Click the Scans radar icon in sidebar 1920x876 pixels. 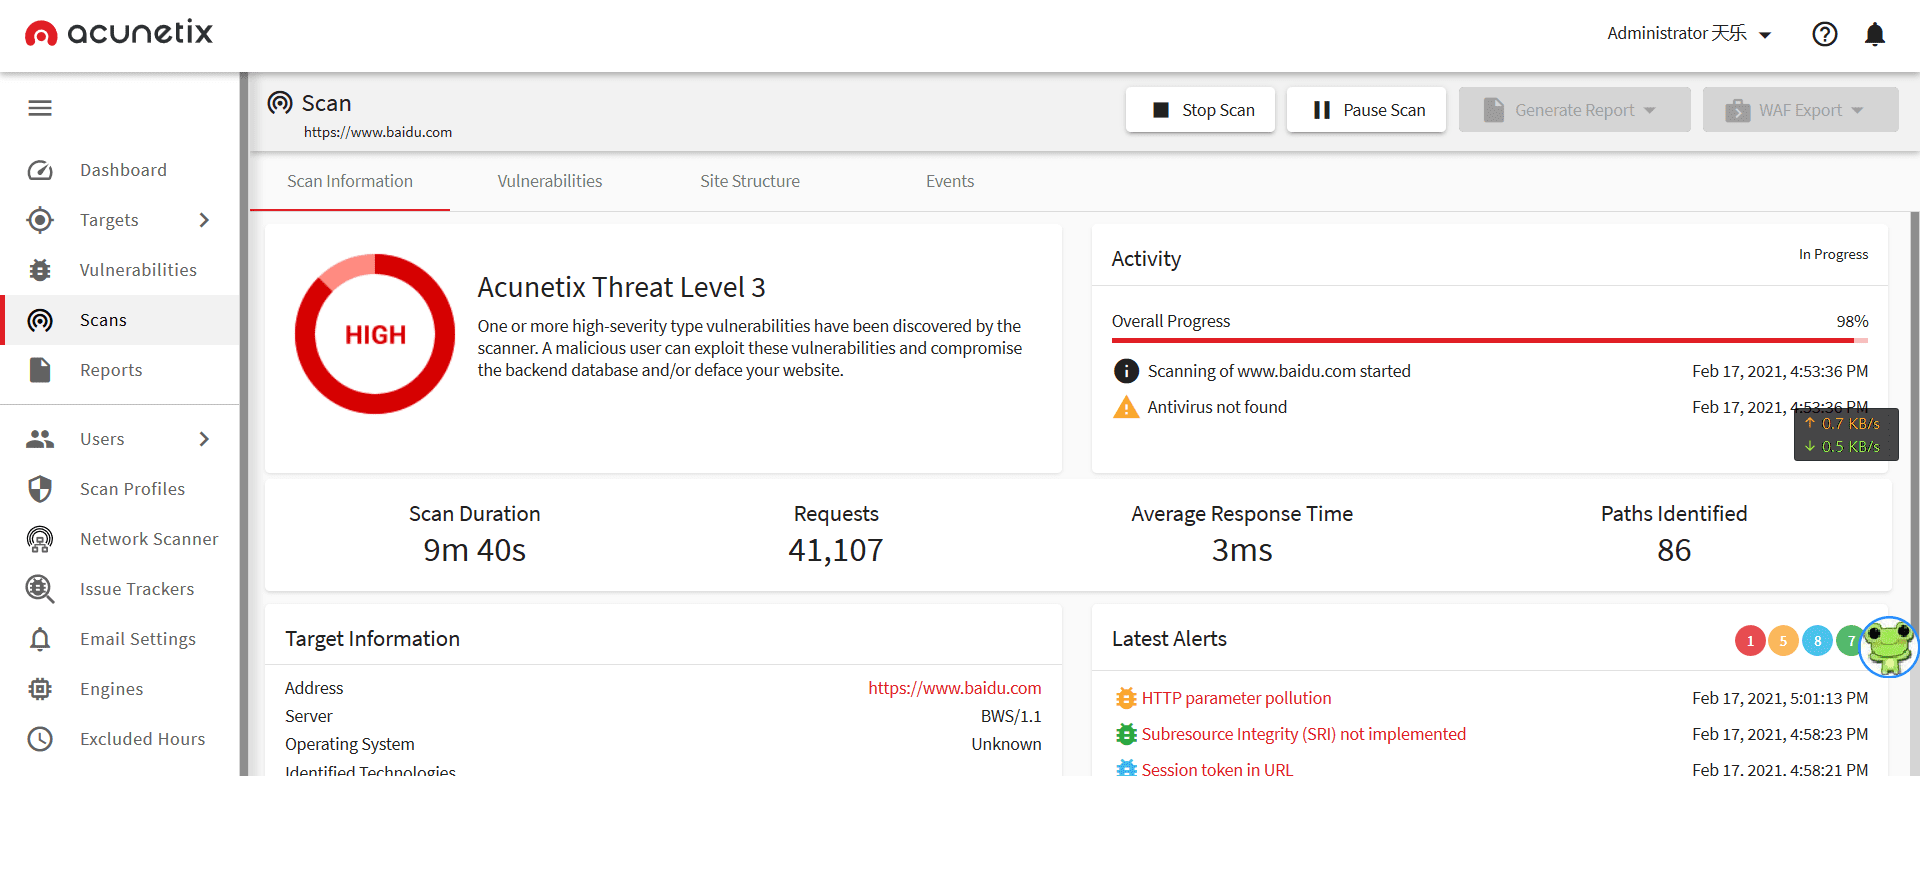tap(40, 320)
